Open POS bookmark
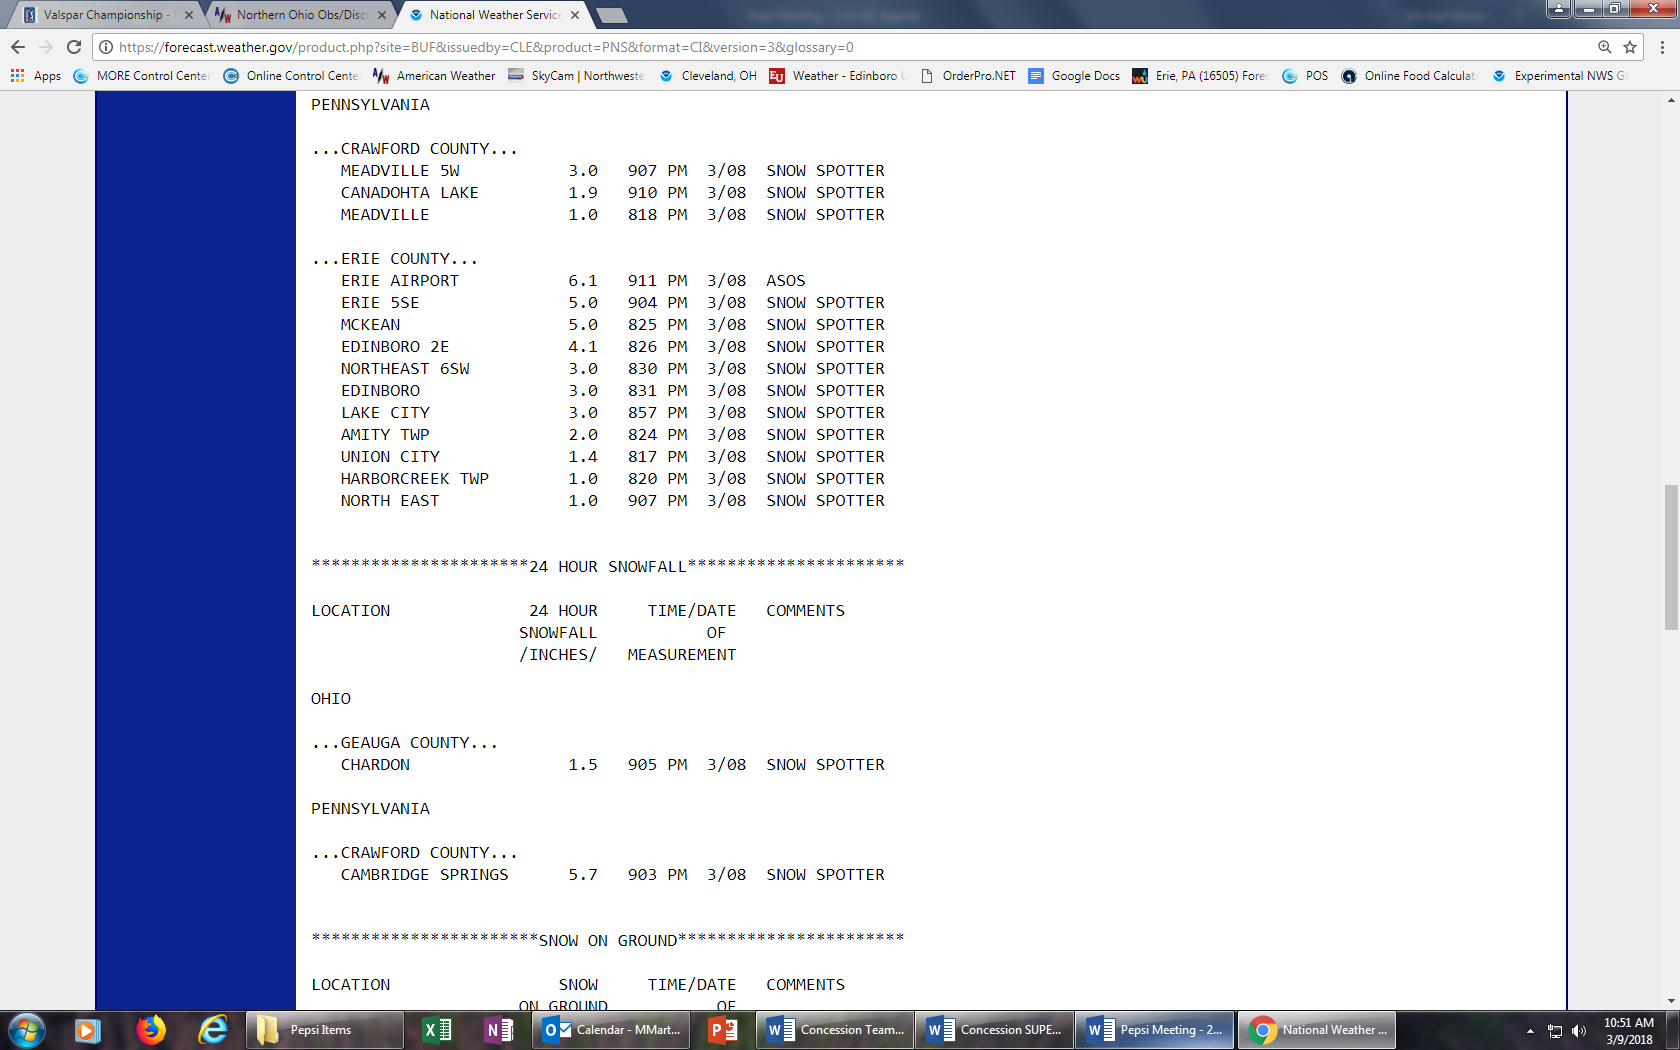Viewport: 1680px width, 1050px height. click(x=1305, y=76)
